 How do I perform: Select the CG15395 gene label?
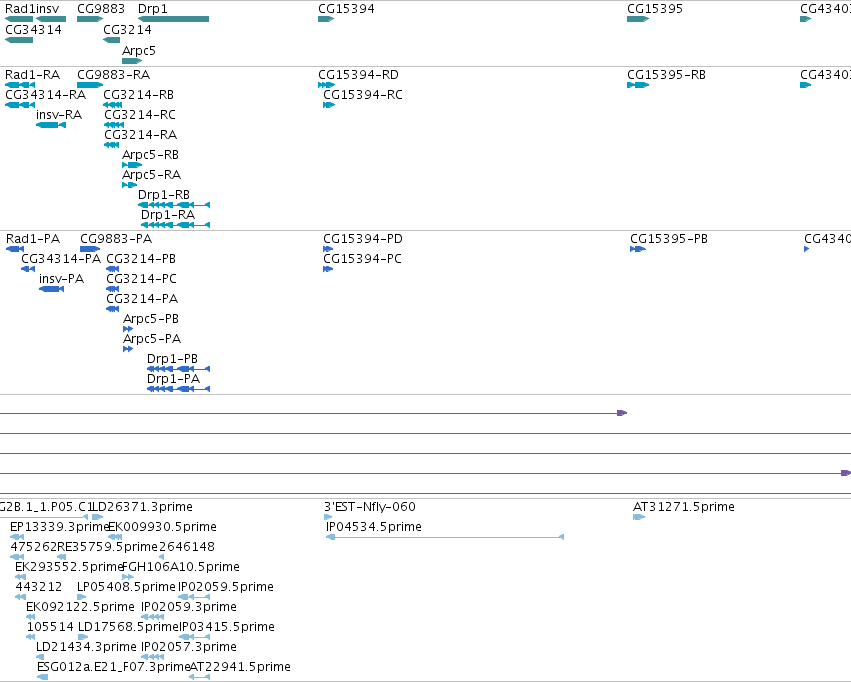coord(655,9)
